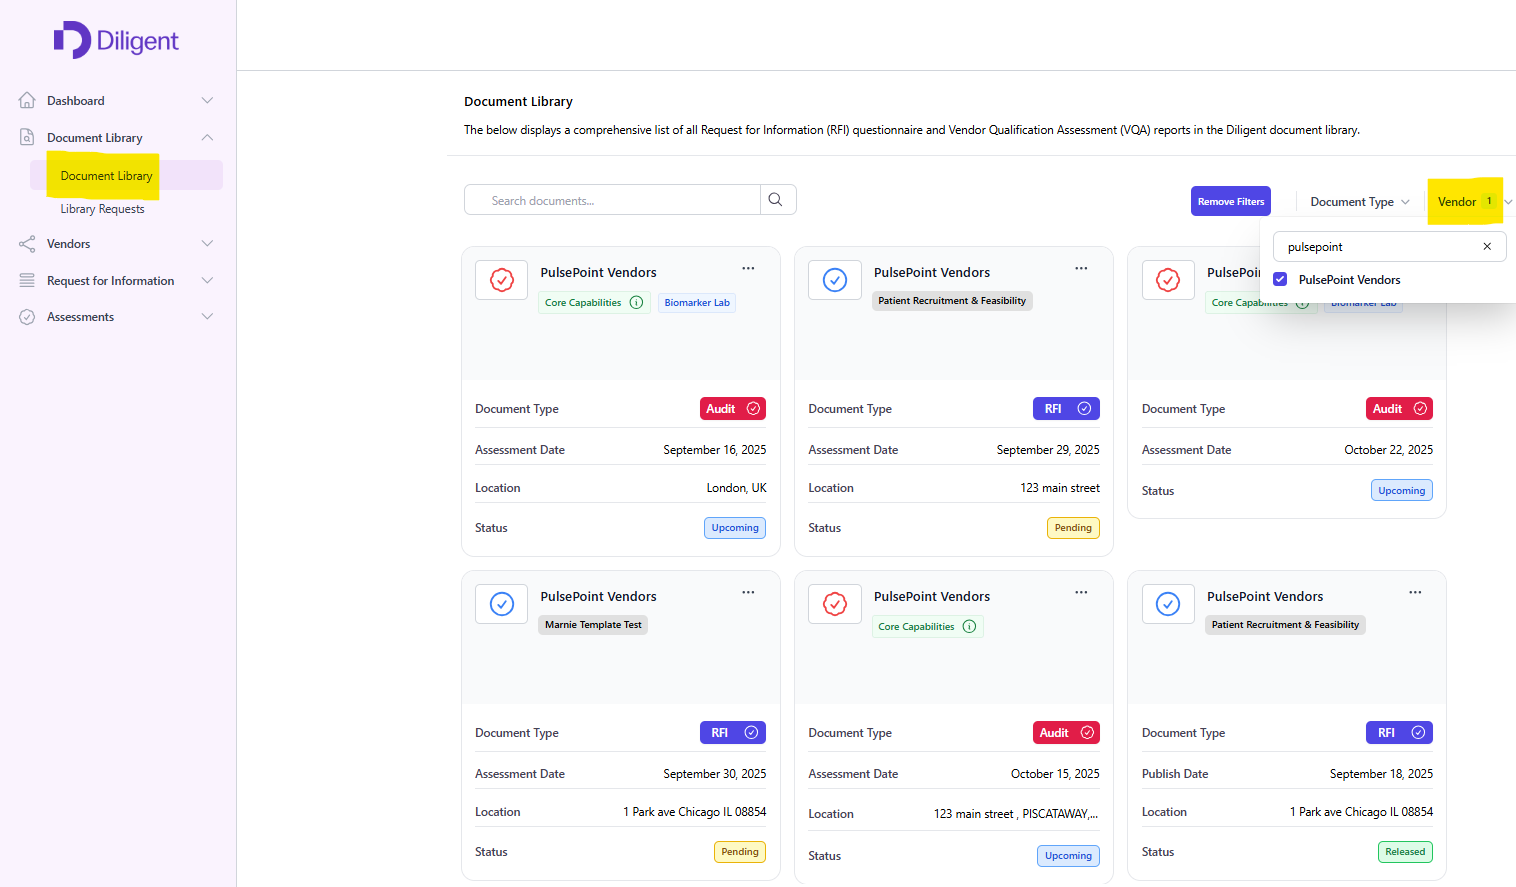The width and height of the screenshot is (1516, 887).
Task: Click the info icon beside Core Capabilities, September 16 card
Action: [636, 302]
